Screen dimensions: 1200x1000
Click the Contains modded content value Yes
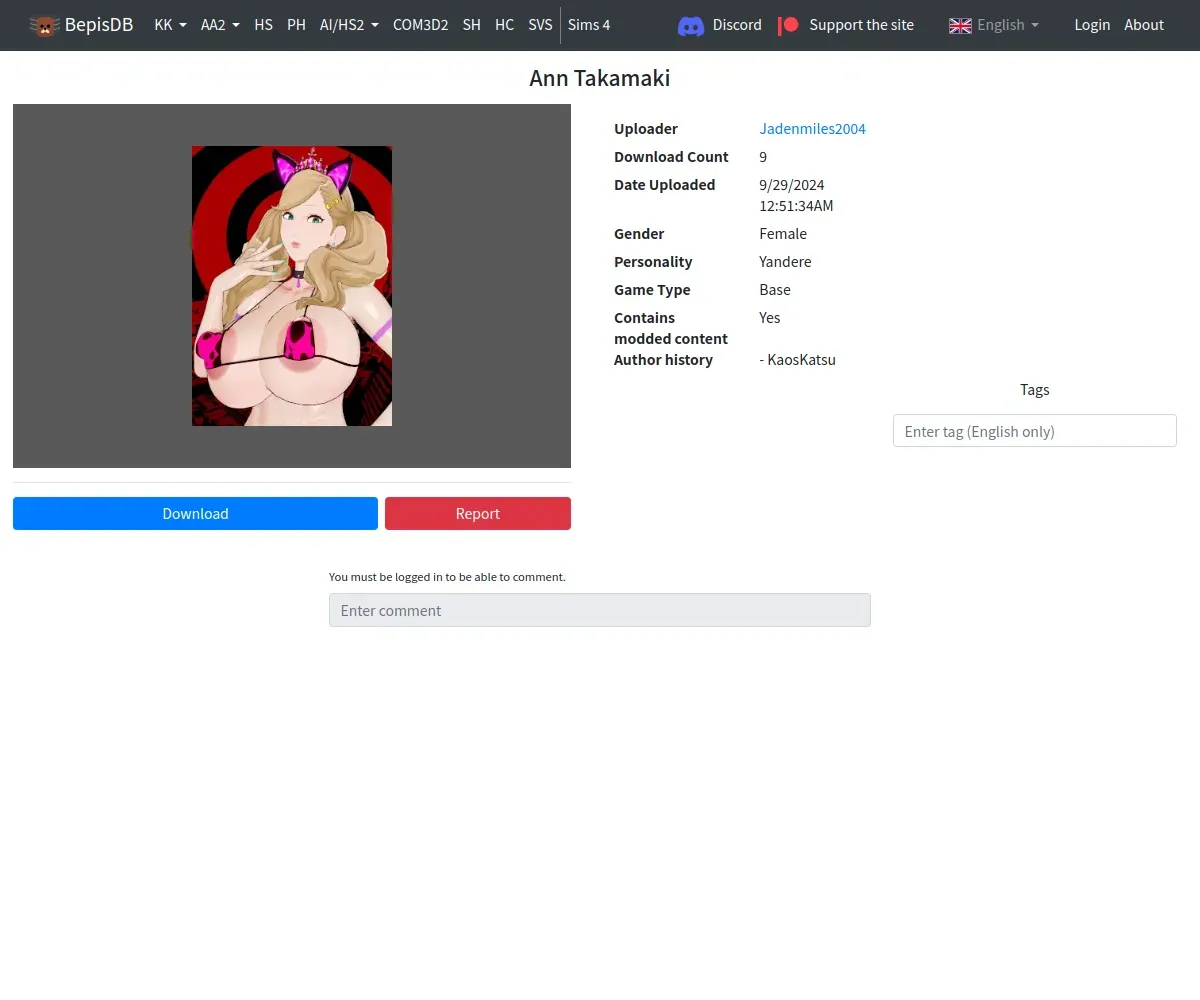click(x=769, y=318)
